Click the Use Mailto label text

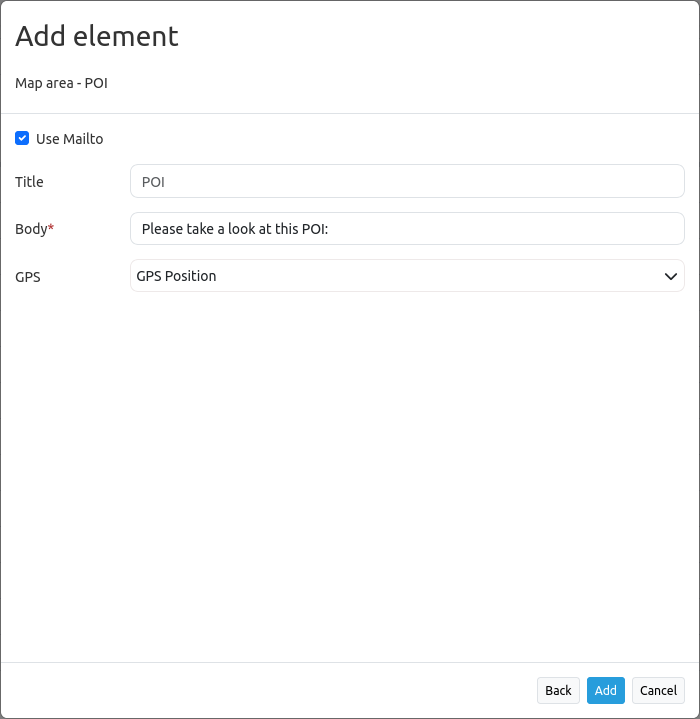(x=70, y=139)
